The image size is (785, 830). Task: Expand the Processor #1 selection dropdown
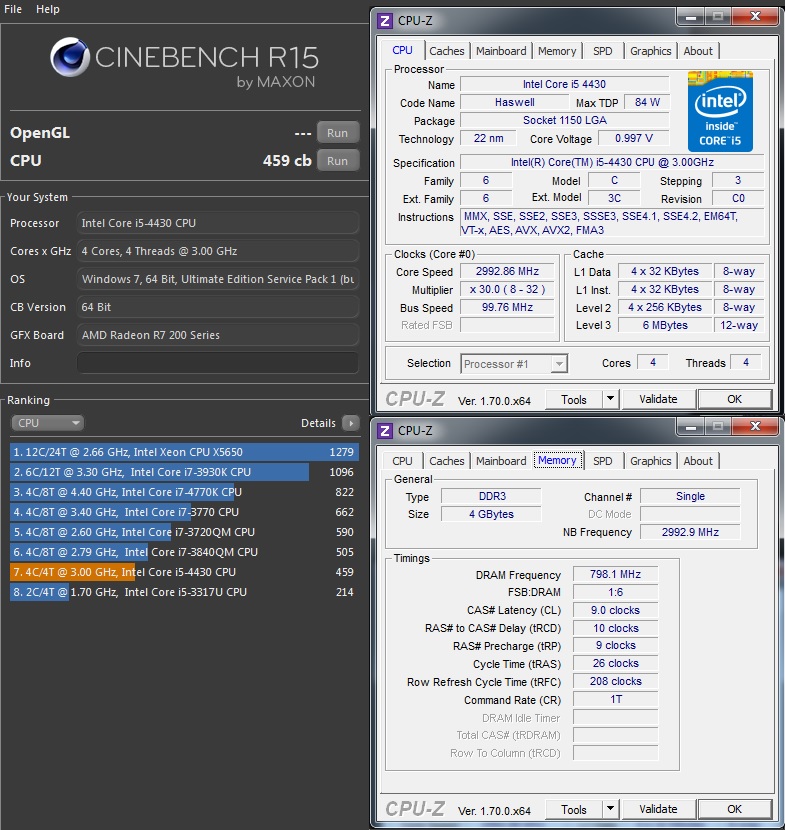coord(559,364)
